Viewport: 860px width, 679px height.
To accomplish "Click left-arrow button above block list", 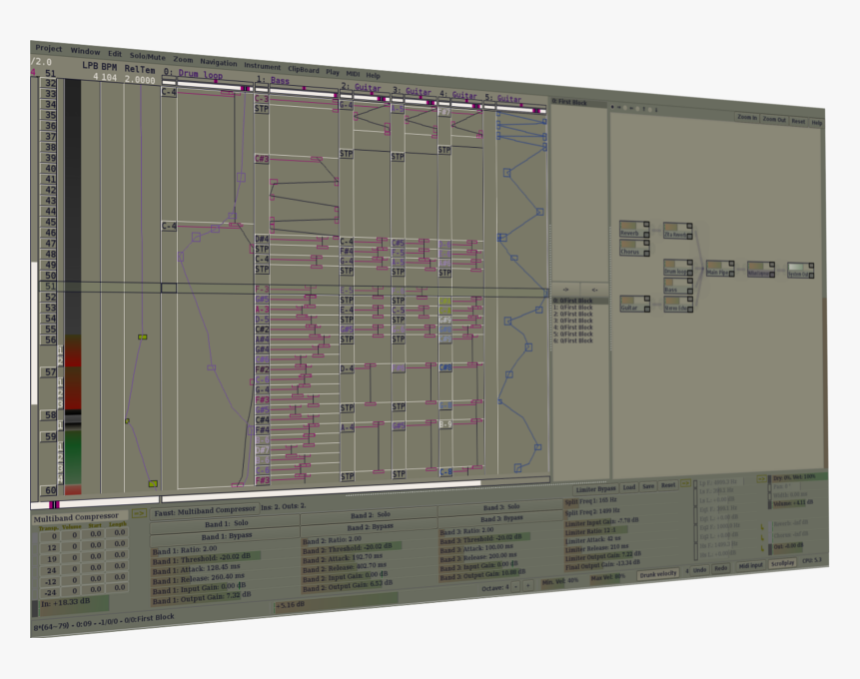I will coord(594,290).
